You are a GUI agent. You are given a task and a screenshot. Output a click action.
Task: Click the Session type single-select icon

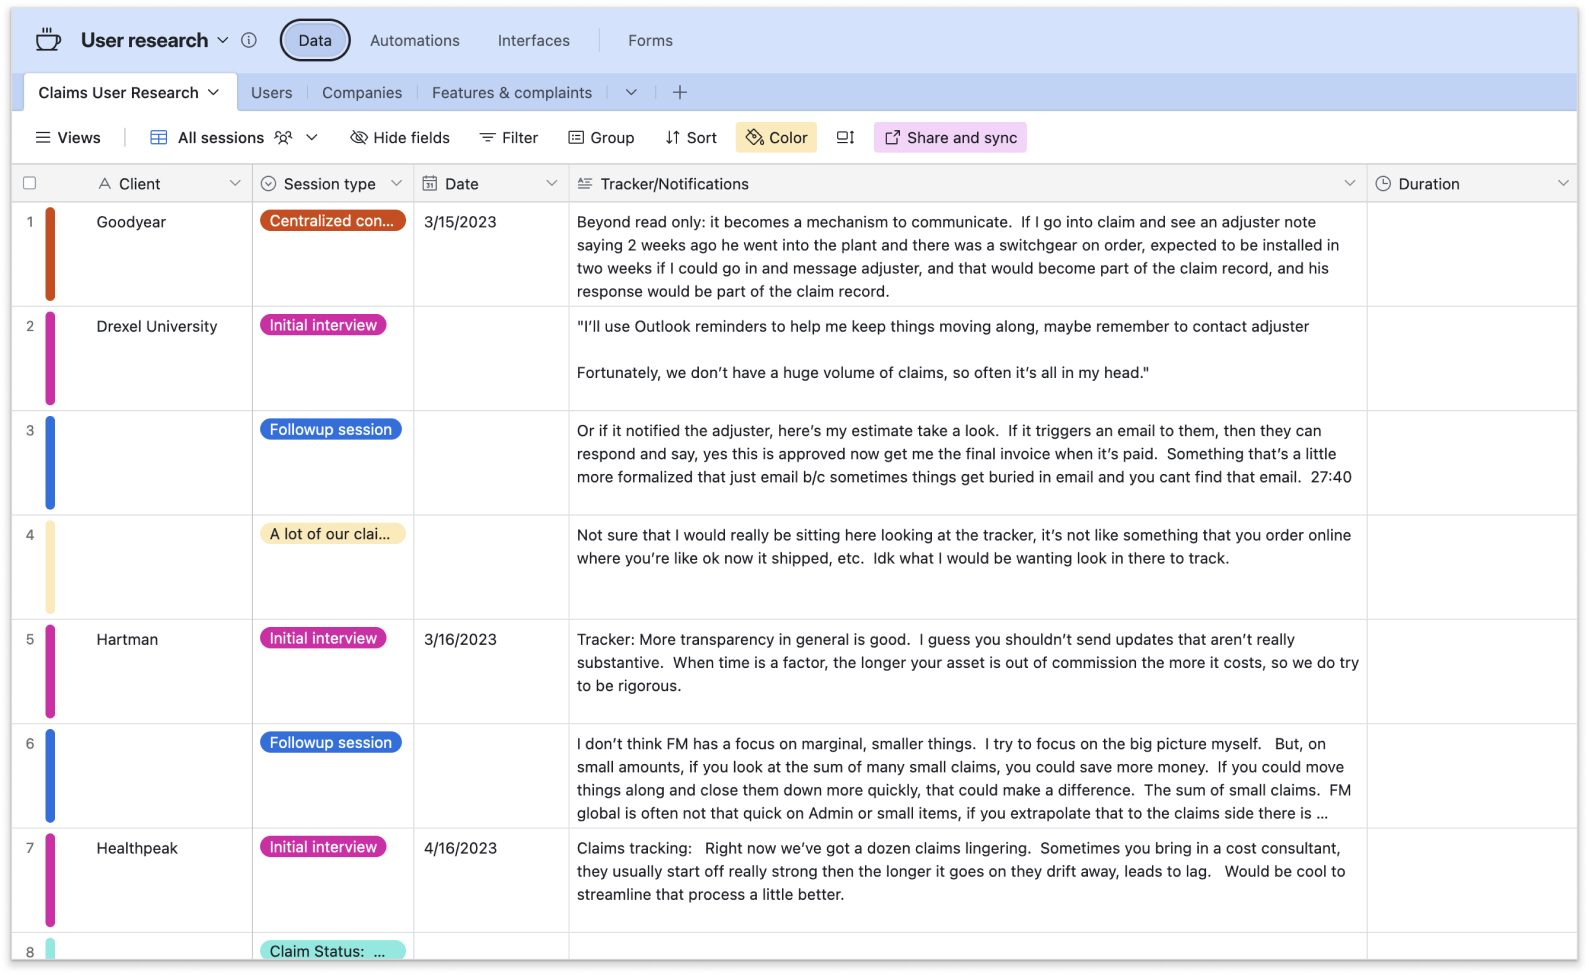coord(268,183)
